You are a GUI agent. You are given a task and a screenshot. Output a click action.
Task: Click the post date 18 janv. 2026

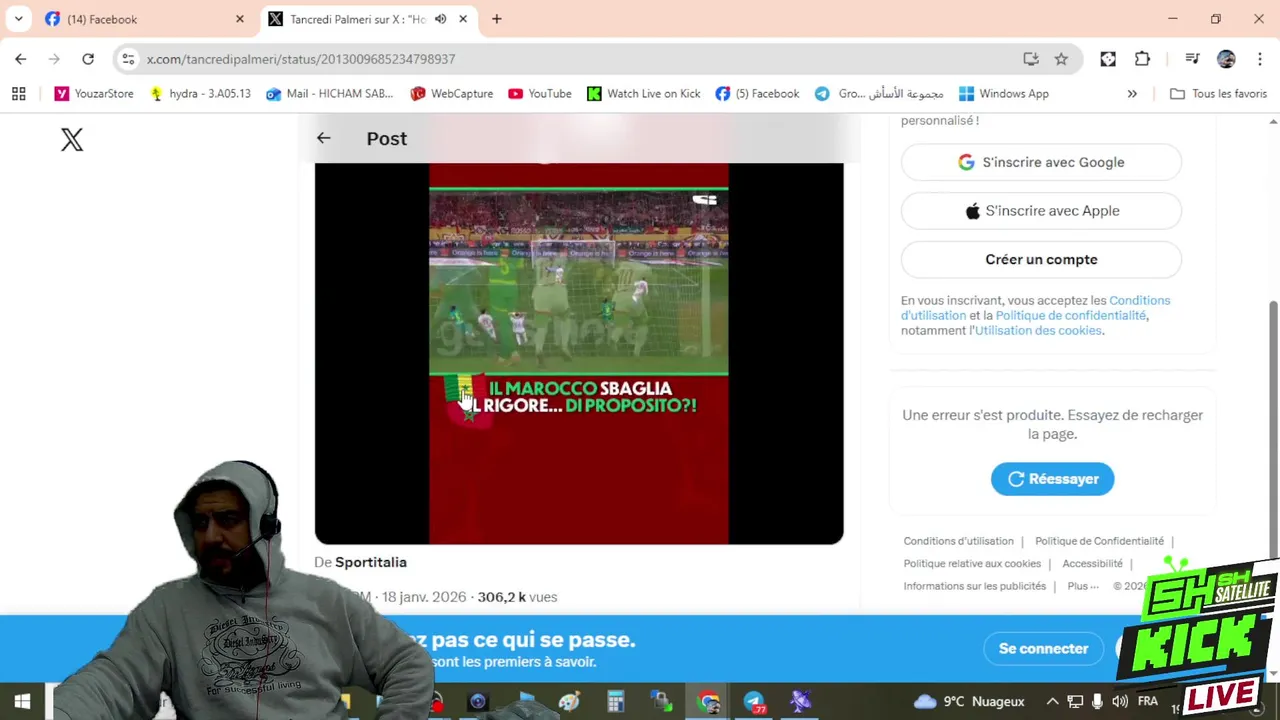click(x=424, y=597)
